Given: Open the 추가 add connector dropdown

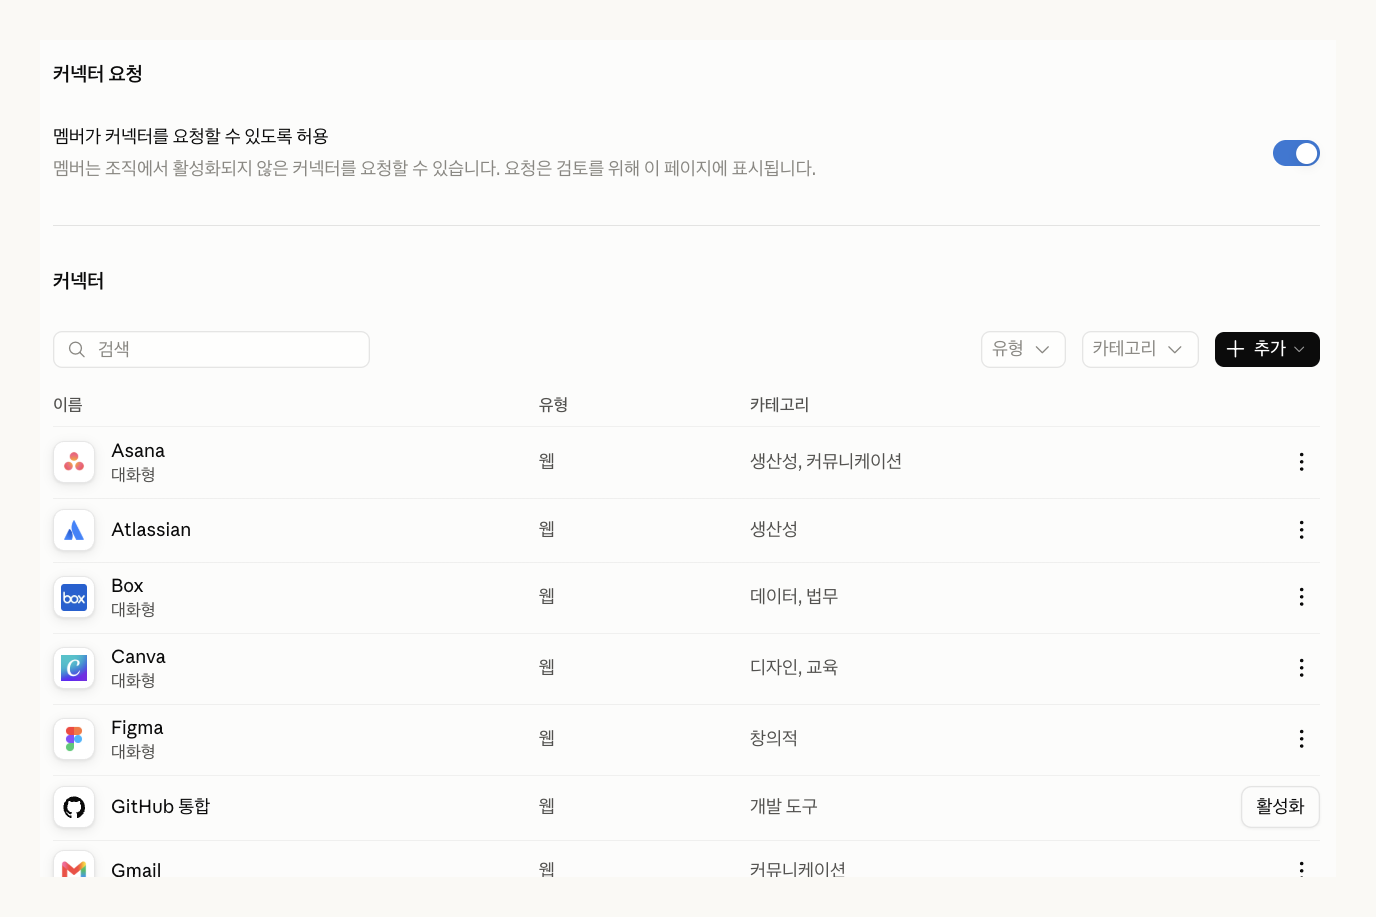Looking at the screenshot, I should 1267,349.
